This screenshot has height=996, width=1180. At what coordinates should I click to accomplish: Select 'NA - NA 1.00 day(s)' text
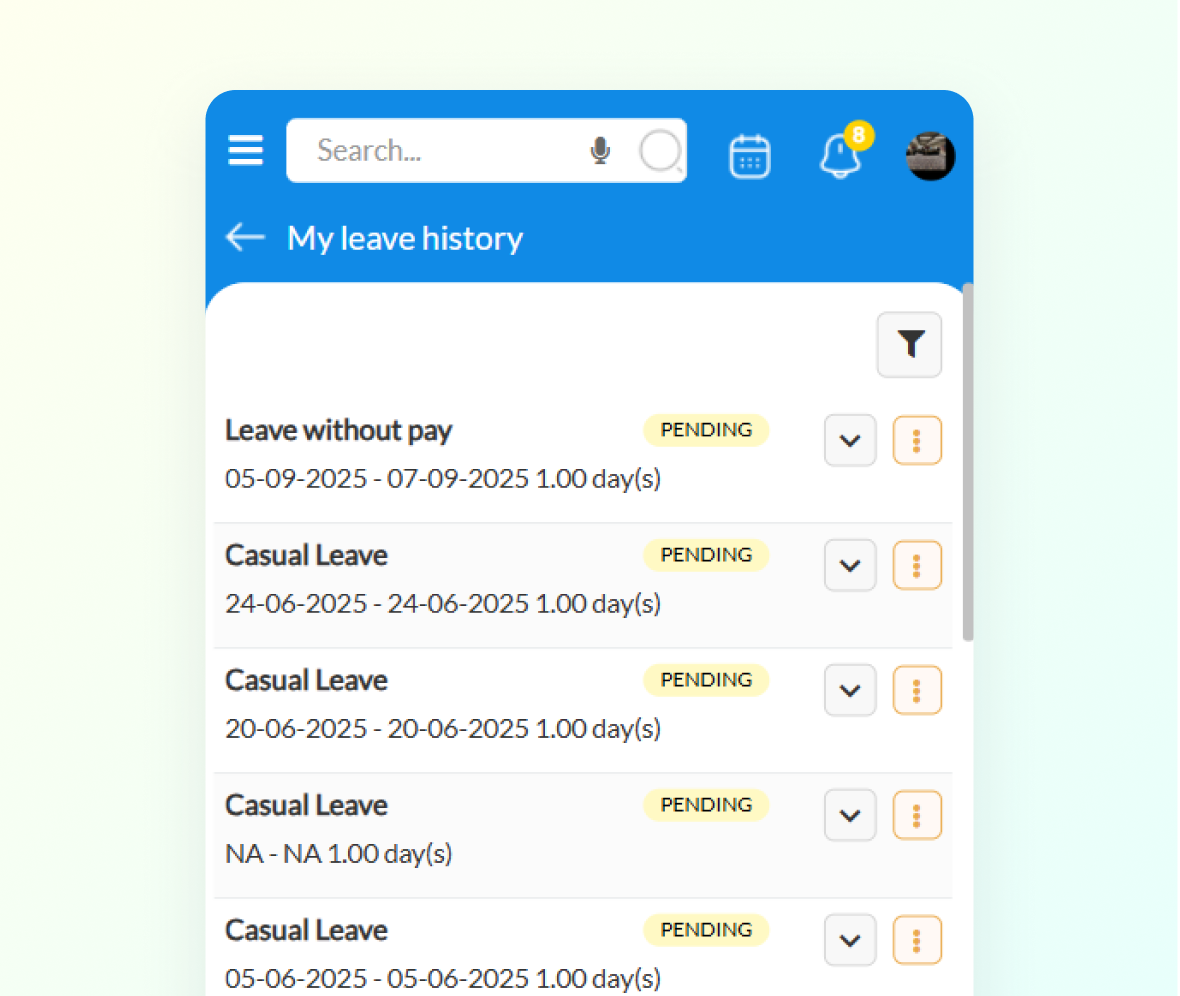coord(339,854)
